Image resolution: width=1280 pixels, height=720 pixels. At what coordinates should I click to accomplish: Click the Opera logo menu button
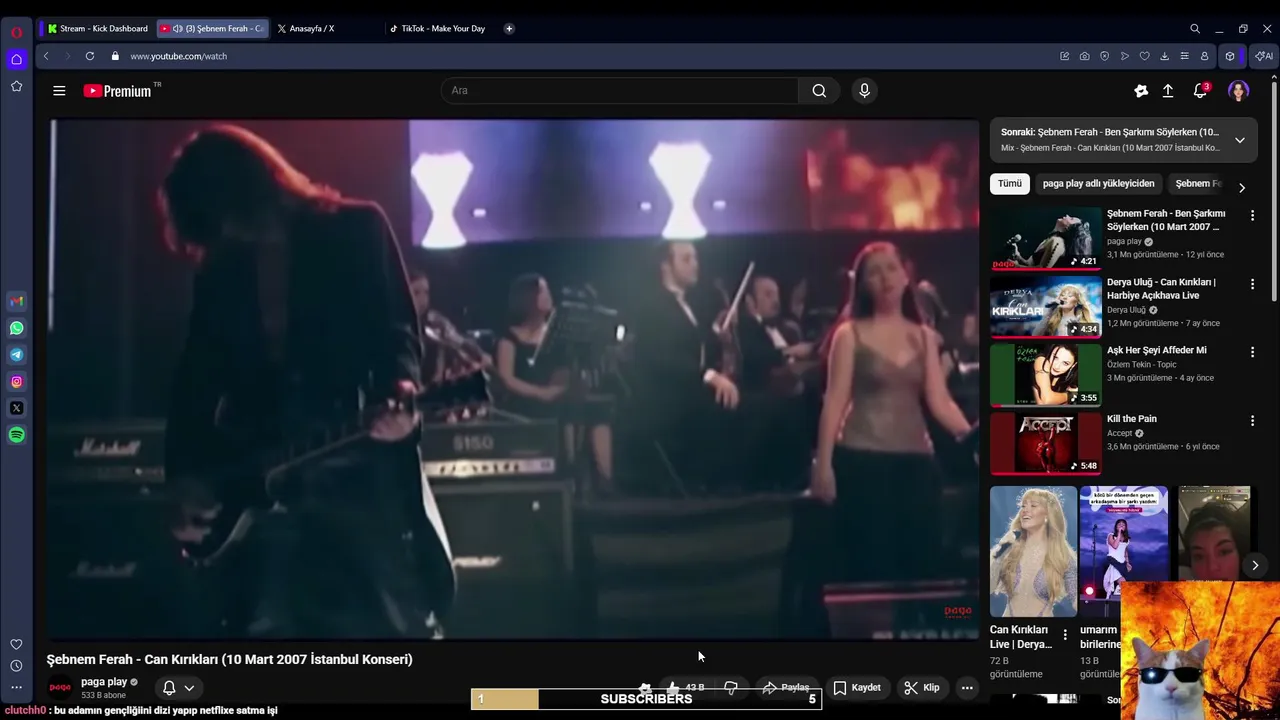[16, 32]
